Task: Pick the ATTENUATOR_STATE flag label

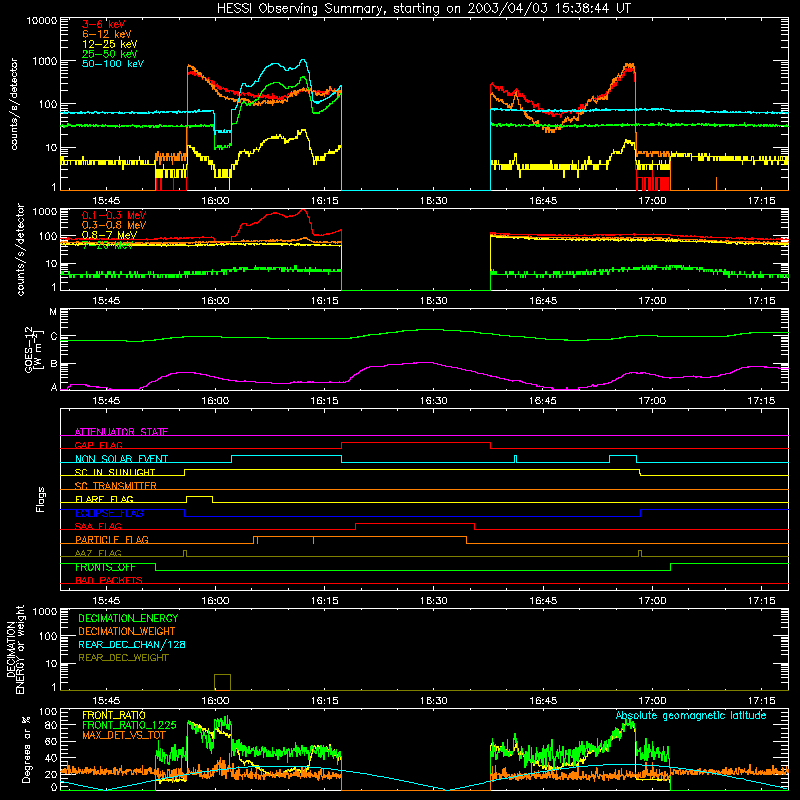Action: coord(121,432)
